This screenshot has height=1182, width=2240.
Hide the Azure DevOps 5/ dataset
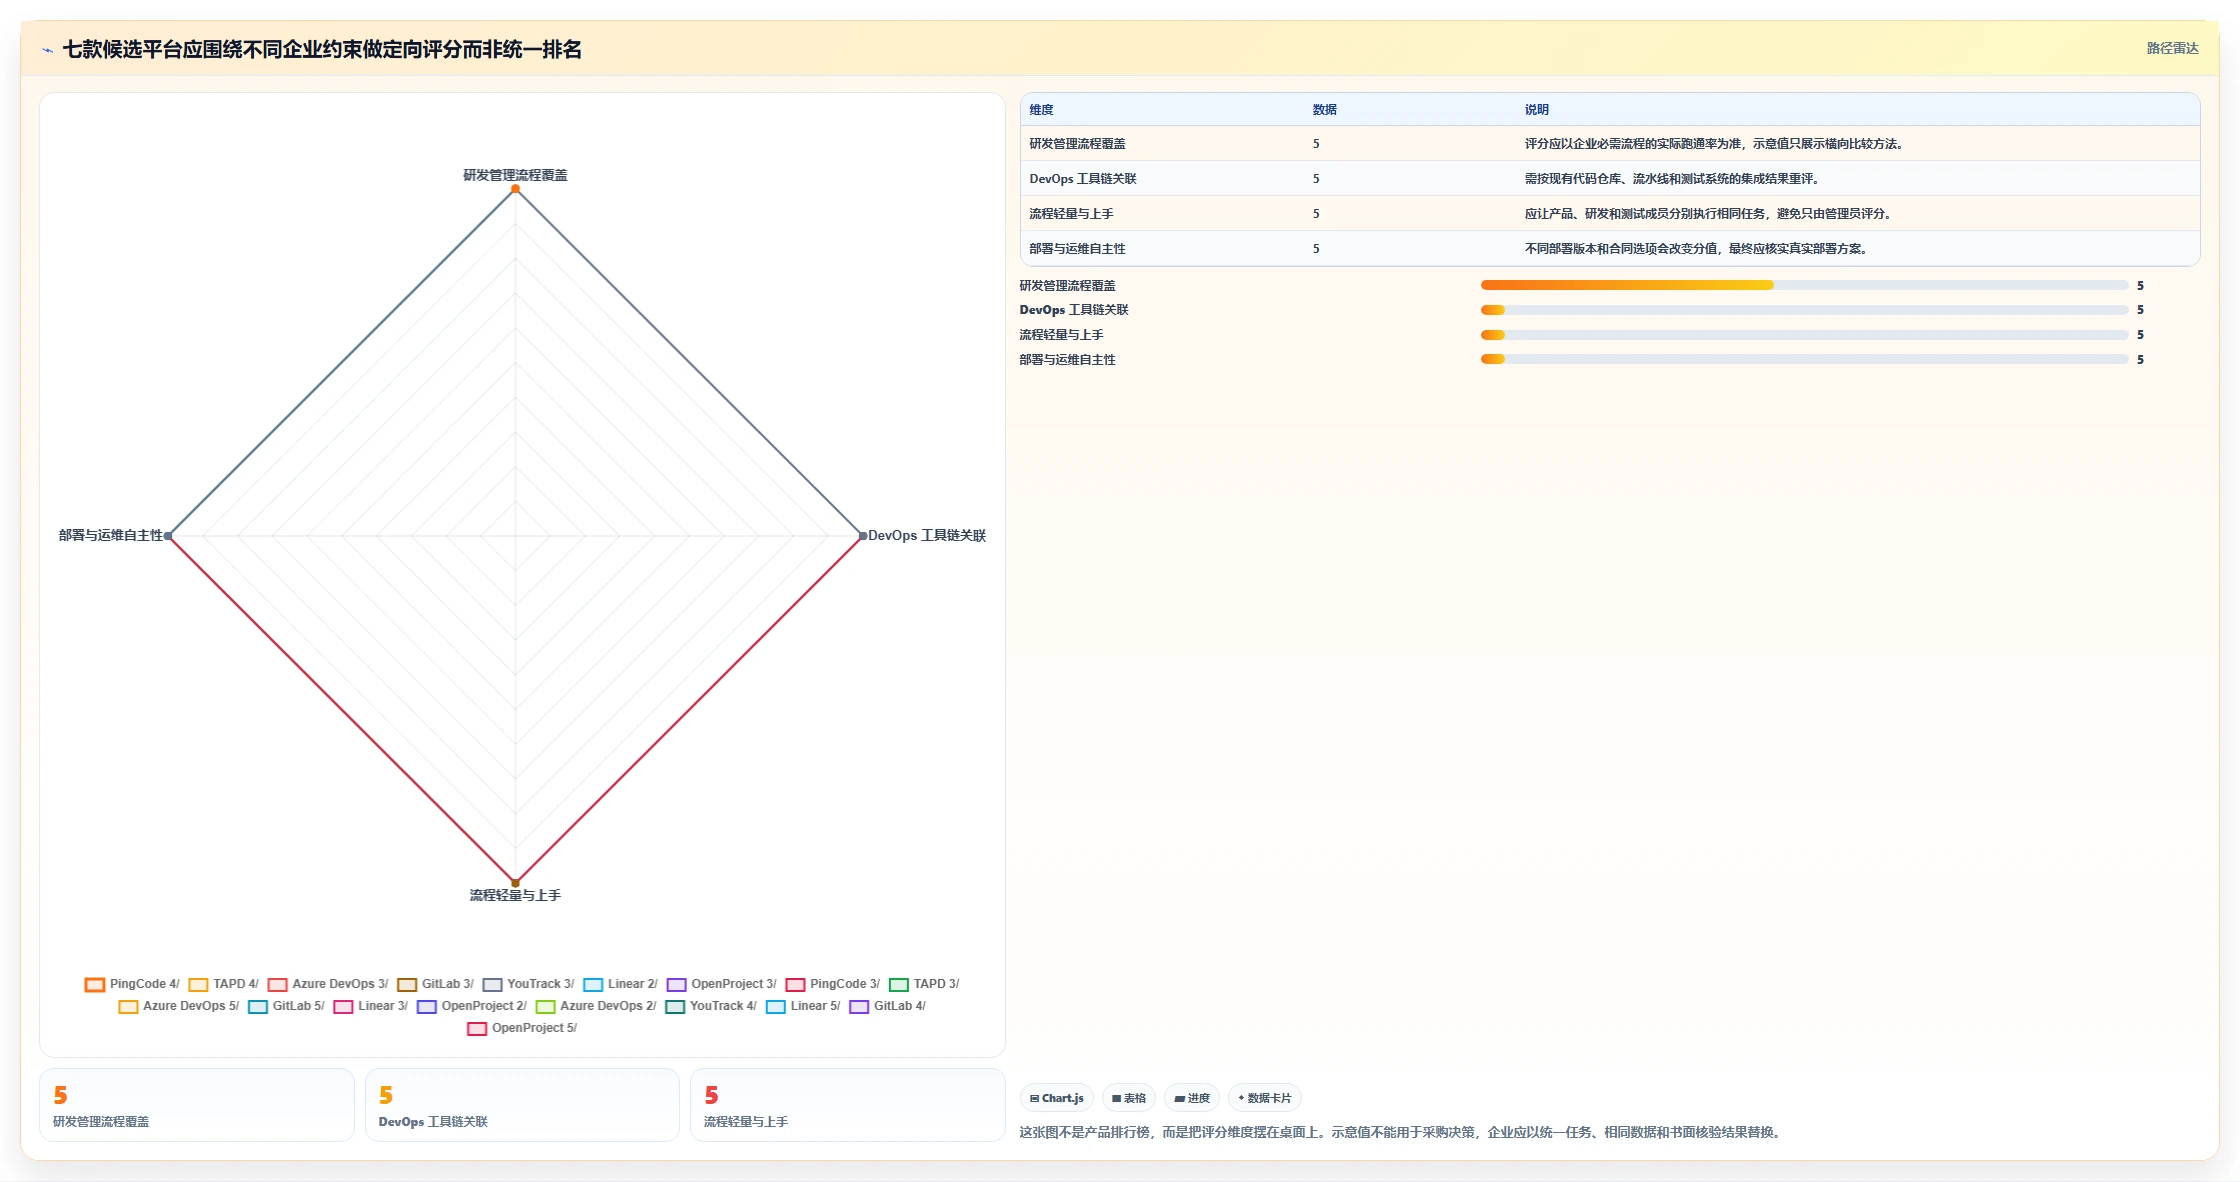pyautogui.click(x=179, y=1006)
